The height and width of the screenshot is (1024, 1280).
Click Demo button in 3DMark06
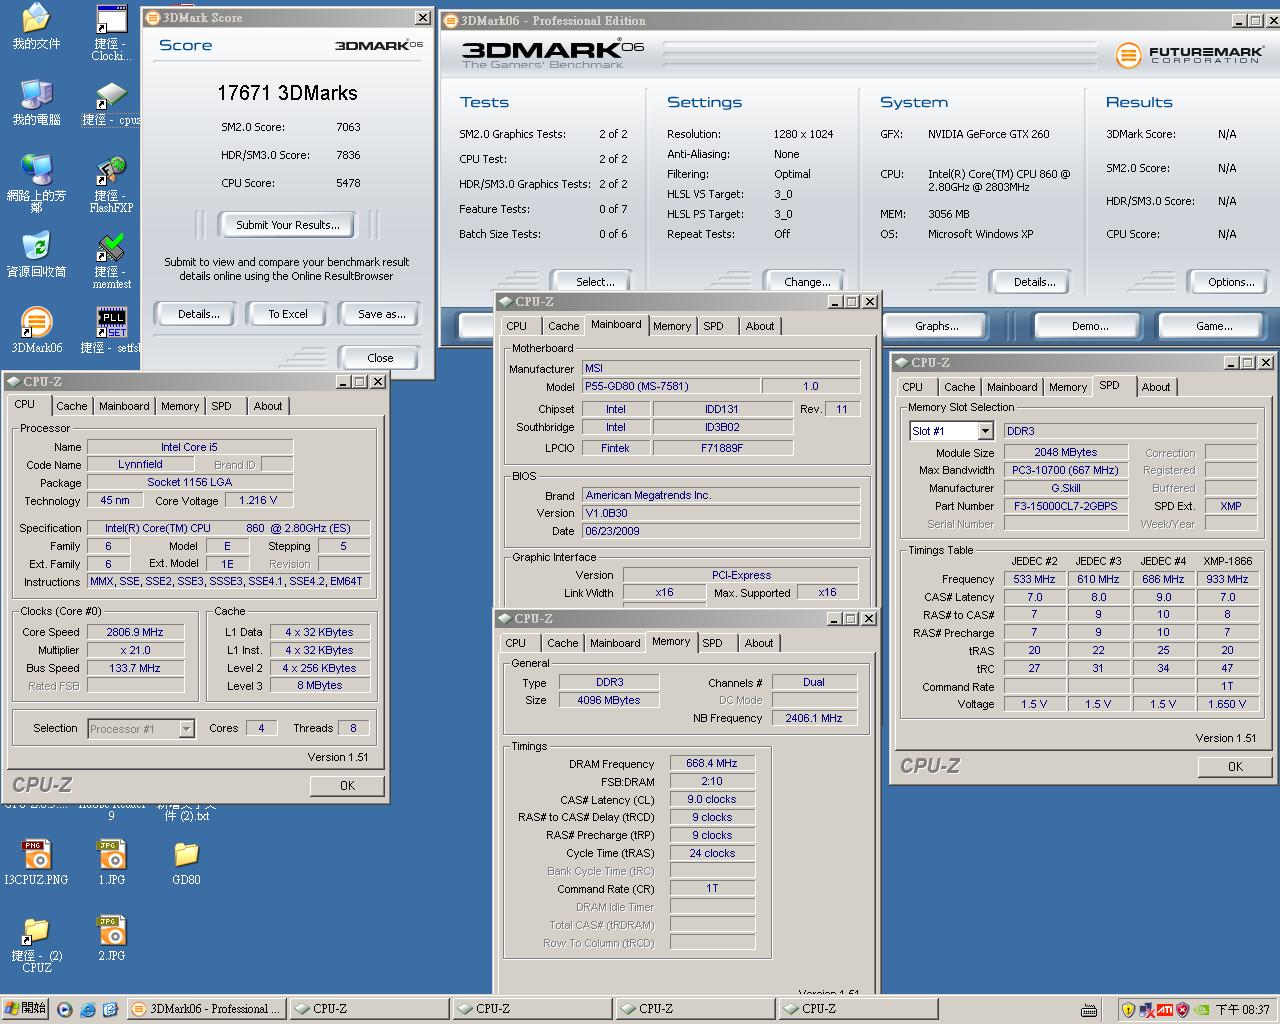click(1090, 326)
